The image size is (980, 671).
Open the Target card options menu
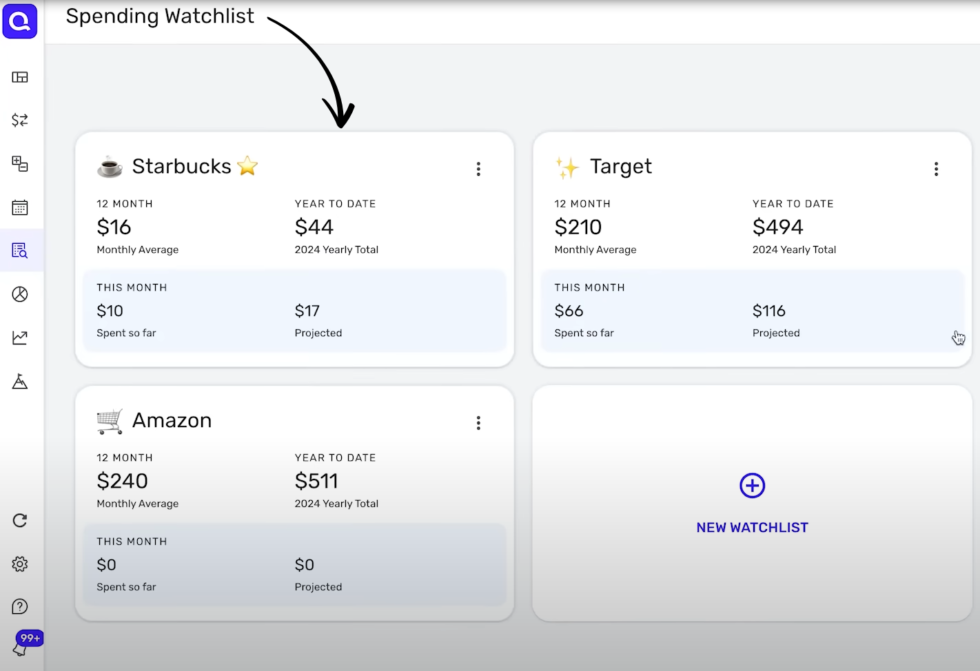click(936, 169)
